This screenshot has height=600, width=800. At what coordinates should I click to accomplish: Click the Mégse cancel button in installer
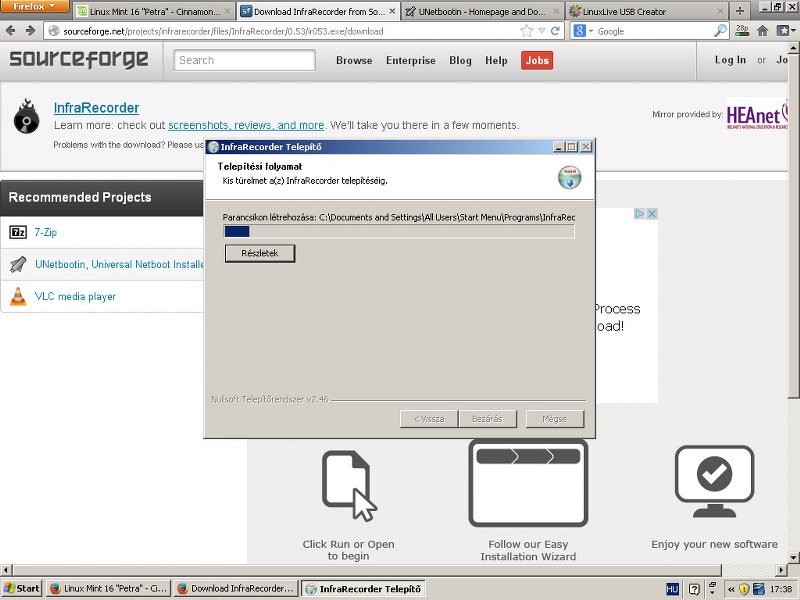pyautogui.click(x=555, y=419)
